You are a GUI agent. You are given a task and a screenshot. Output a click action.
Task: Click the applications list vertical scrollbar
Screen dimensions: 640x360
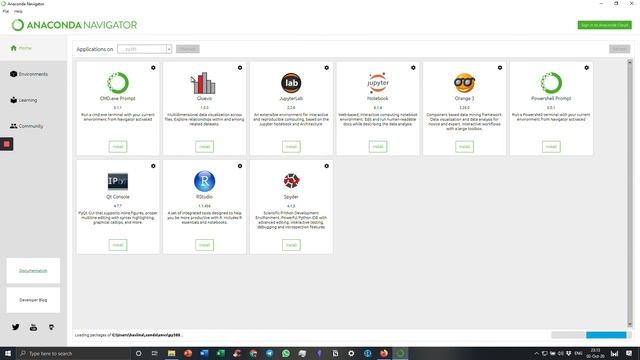click(x=630, y=193)
